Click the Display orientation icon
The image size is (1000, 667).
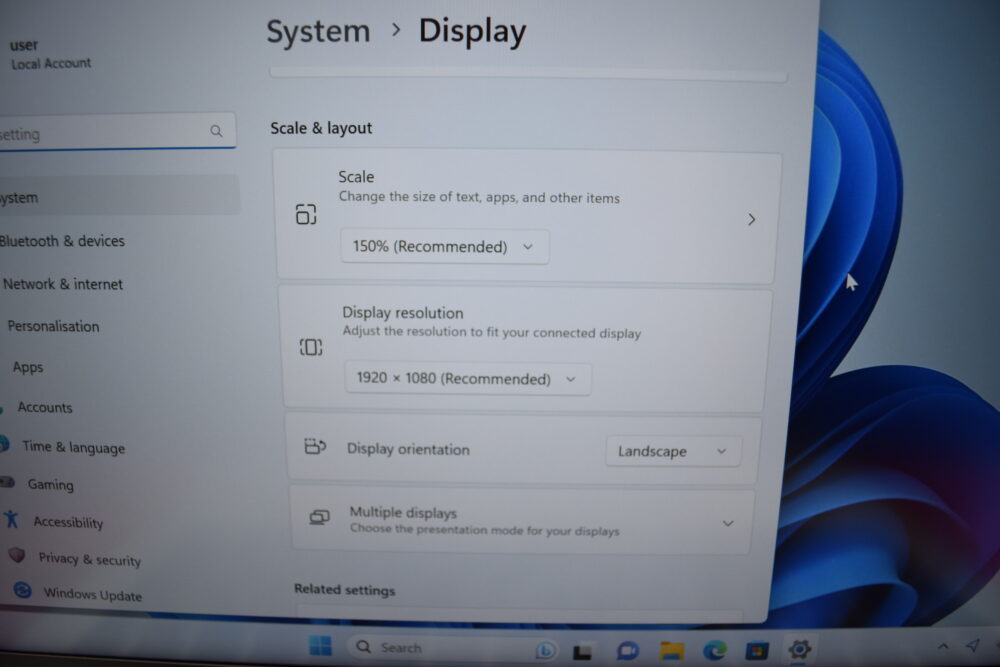[315, 446]
